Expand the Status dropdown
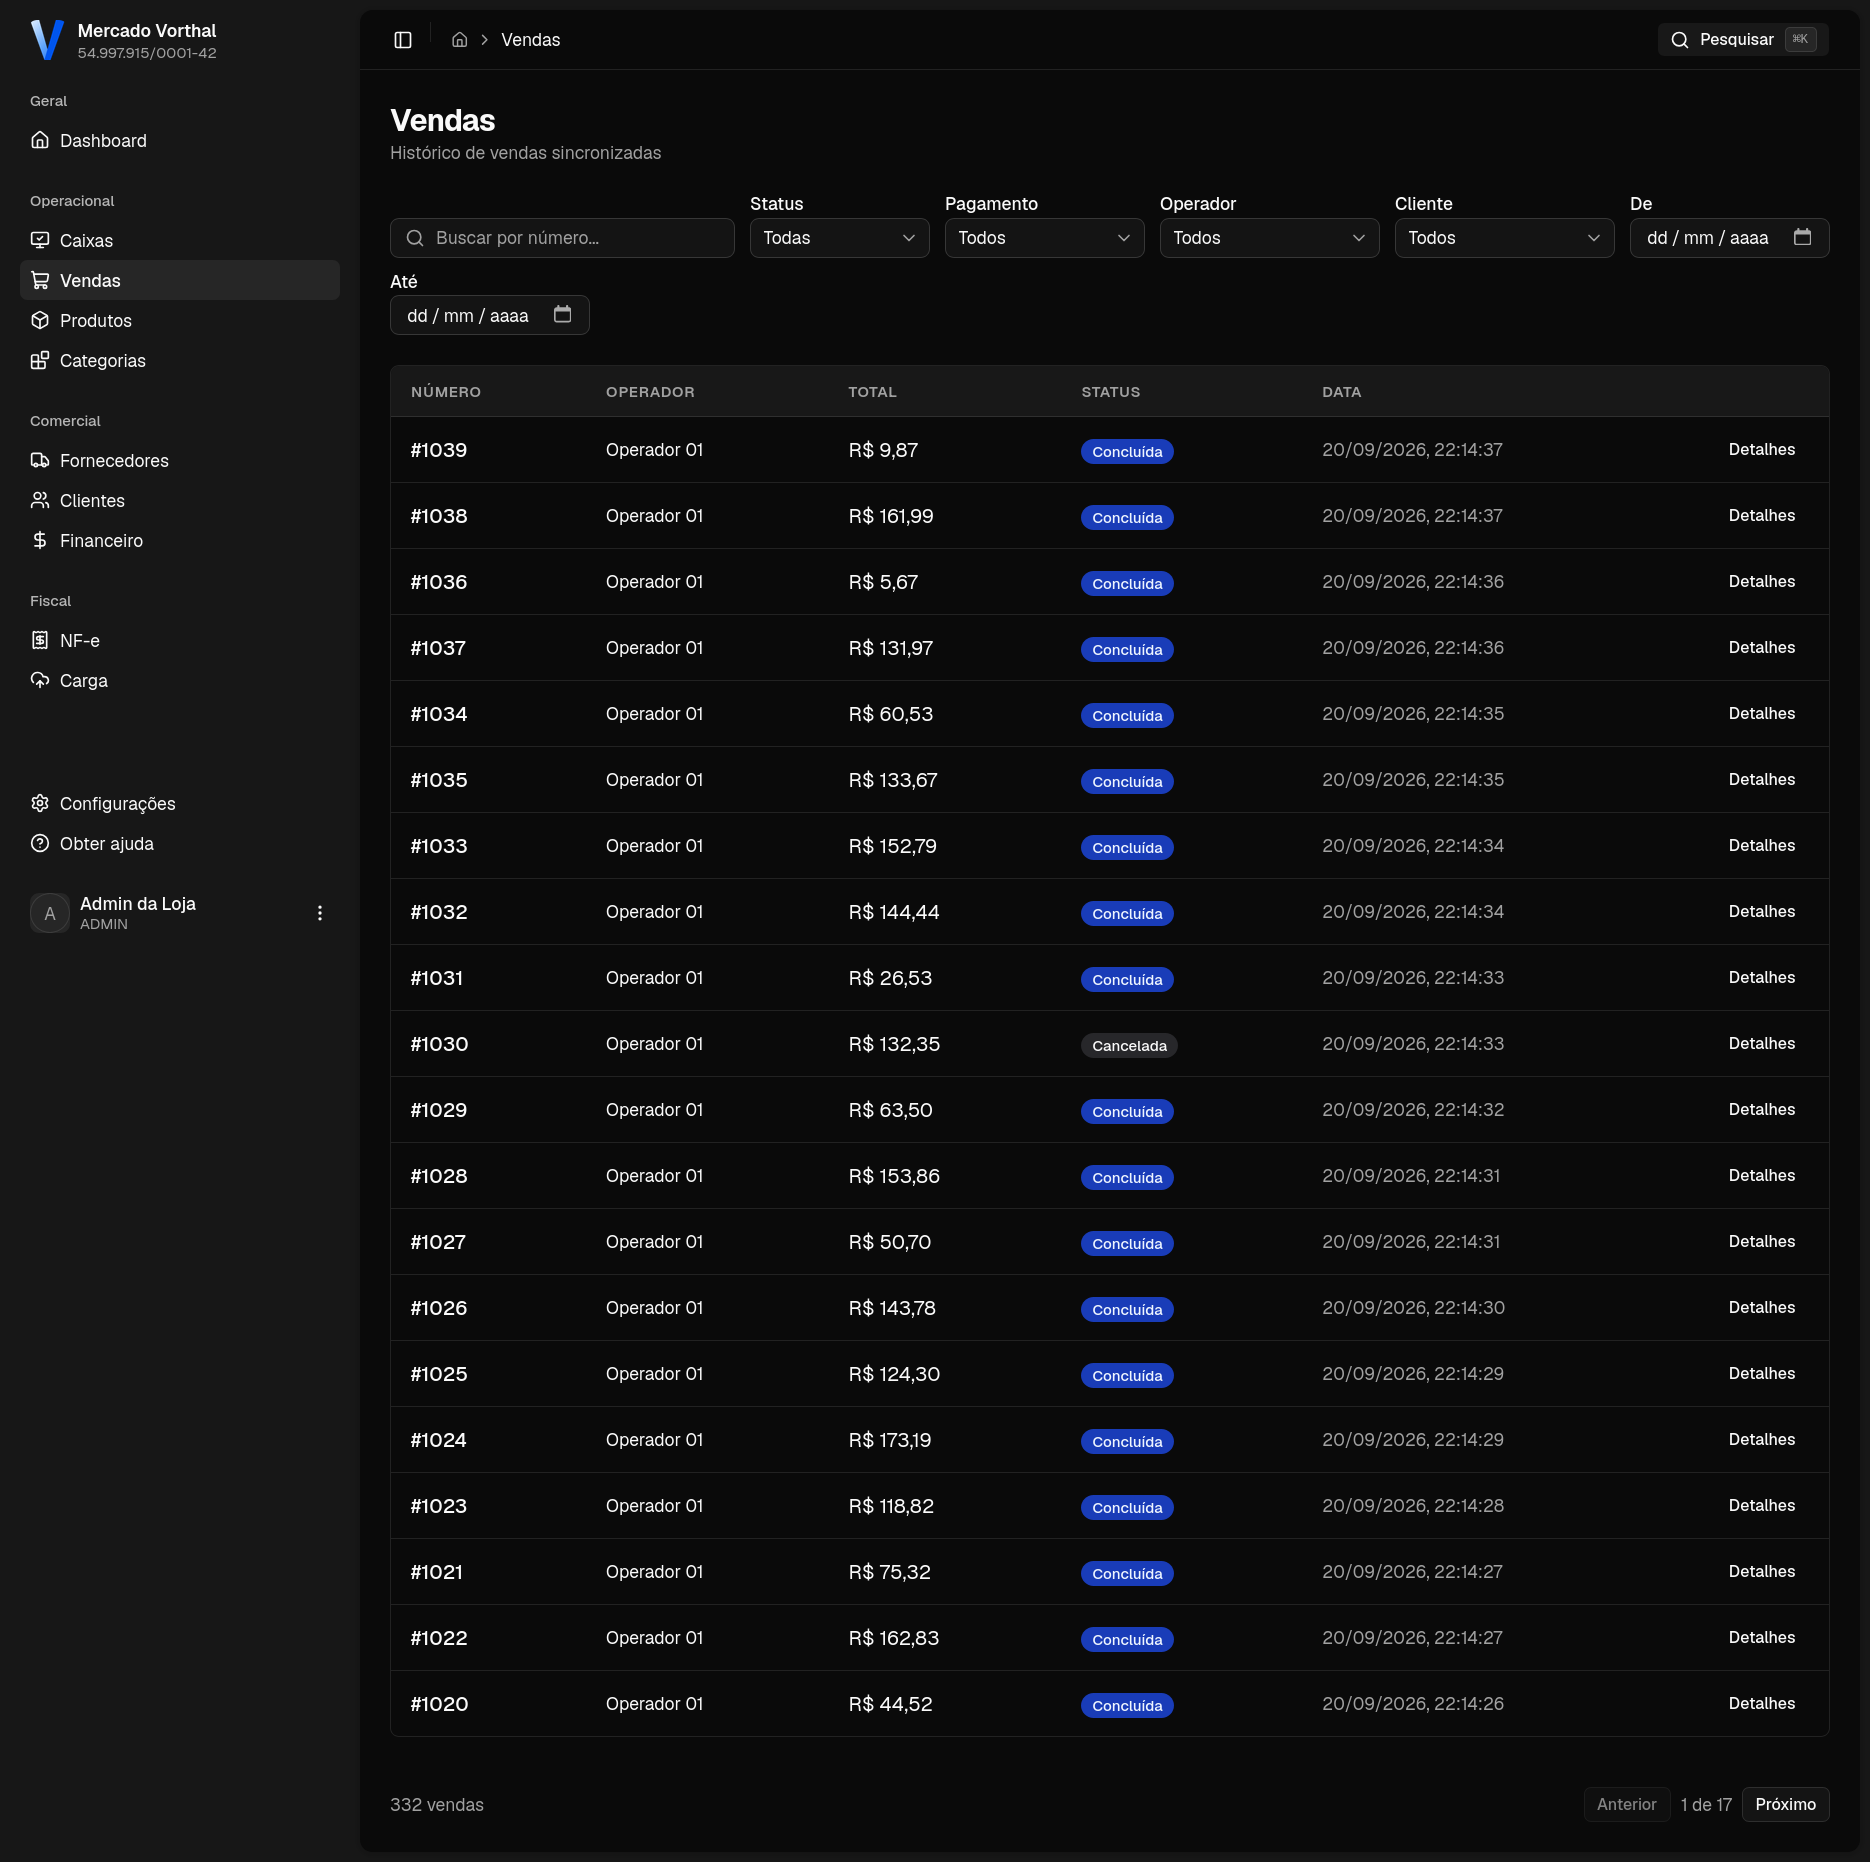Image resolution: width=1870 pixels, height=1862 pixels. [x=840, y=238]
